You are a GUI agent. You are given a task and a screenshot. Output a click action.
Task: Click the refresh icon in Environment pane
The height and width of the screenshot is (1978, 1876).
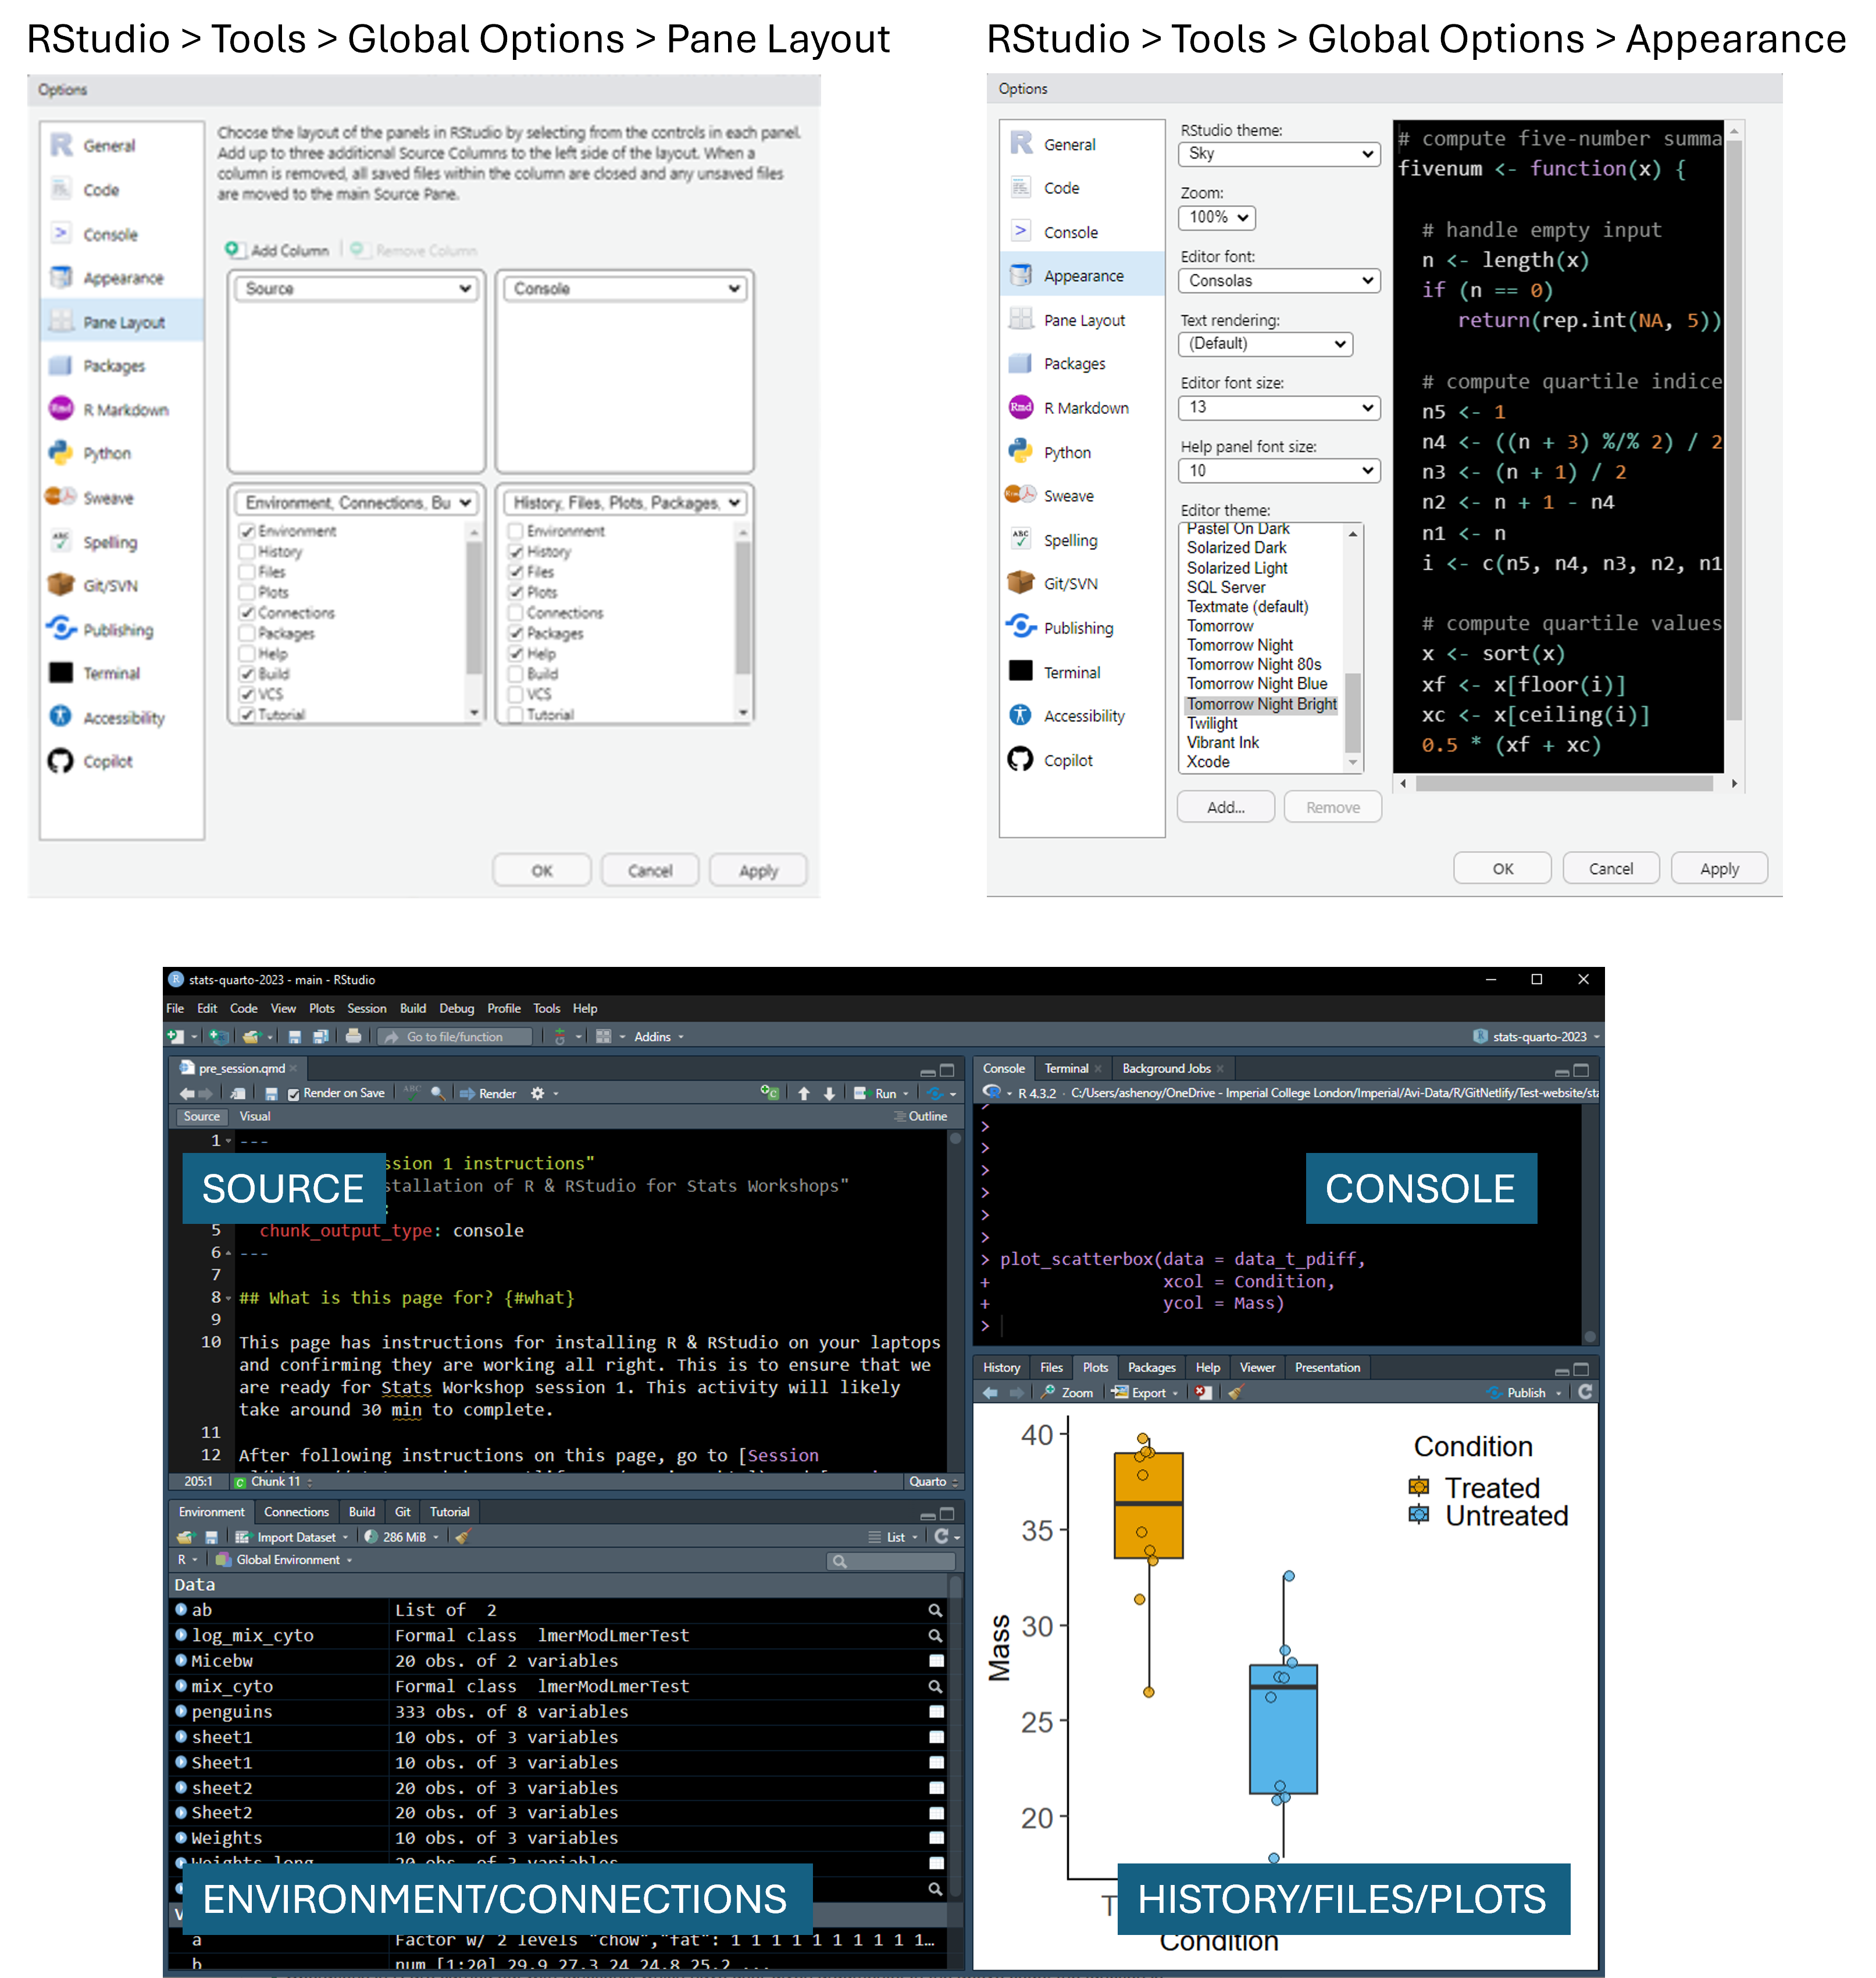tap(941, 1537)
